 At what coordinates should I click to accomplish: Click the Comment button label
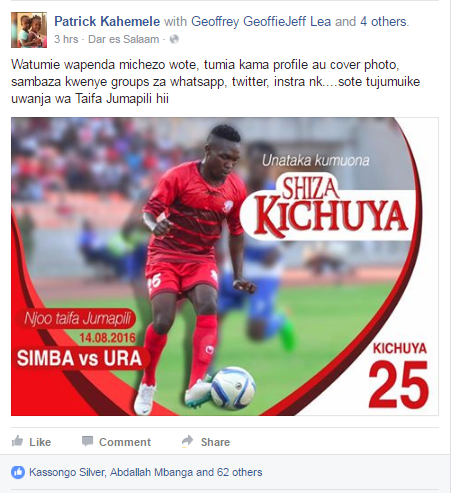coord(125,442)
